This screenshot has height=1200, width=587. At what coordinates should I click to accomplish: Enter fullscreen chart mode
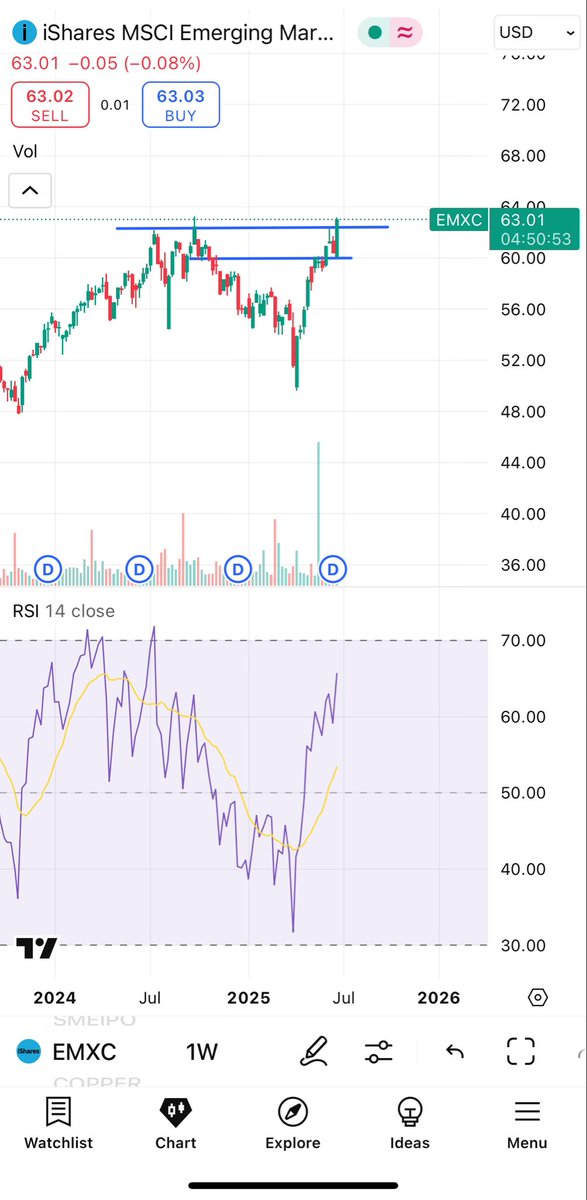click(521, 1051)
